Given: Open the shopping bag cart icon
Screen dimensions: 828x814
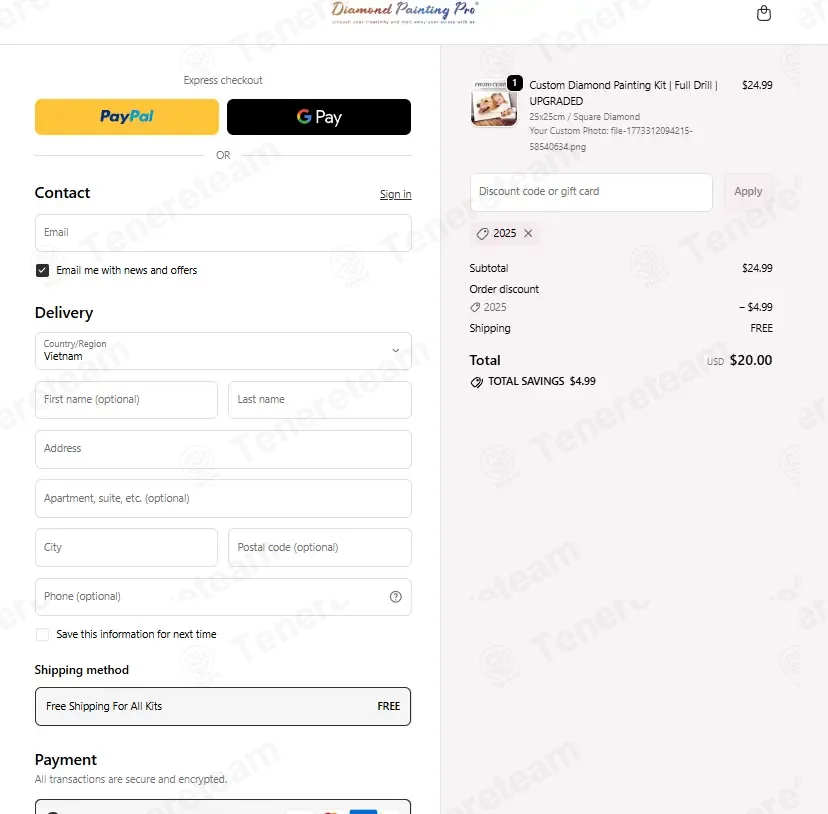Looking at the screenshot, I should 764,13.
